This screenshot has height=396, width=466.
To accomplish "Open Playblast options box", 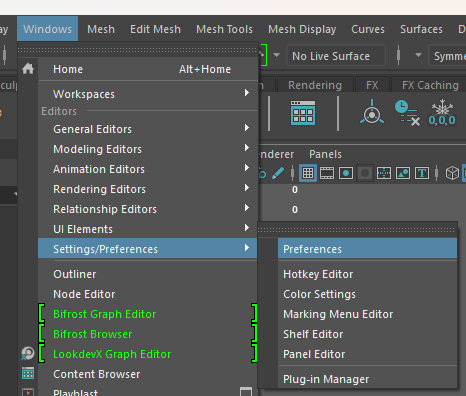I will coord(246,392).
